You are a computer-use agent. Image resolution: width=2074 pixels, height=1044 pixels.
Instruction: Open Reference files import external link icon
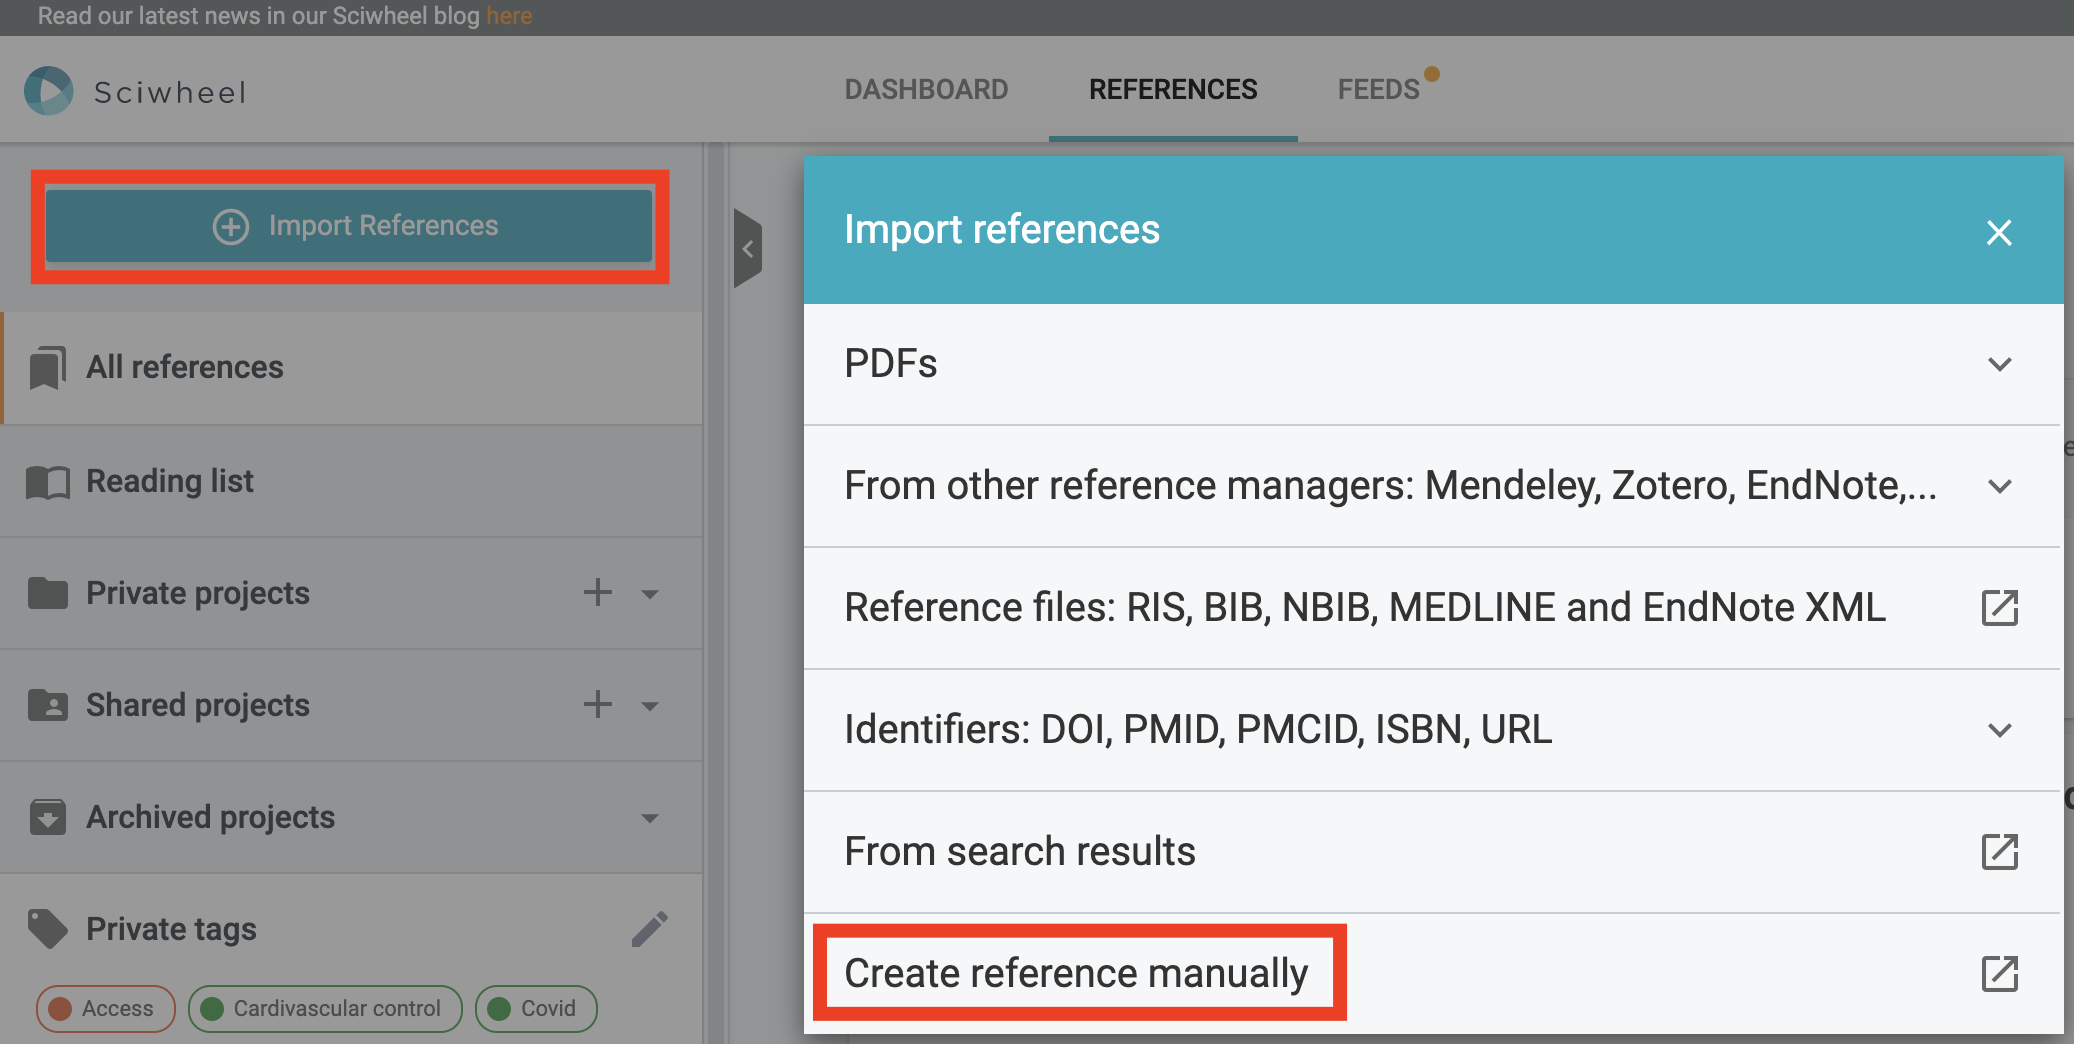coord(2000,608)
